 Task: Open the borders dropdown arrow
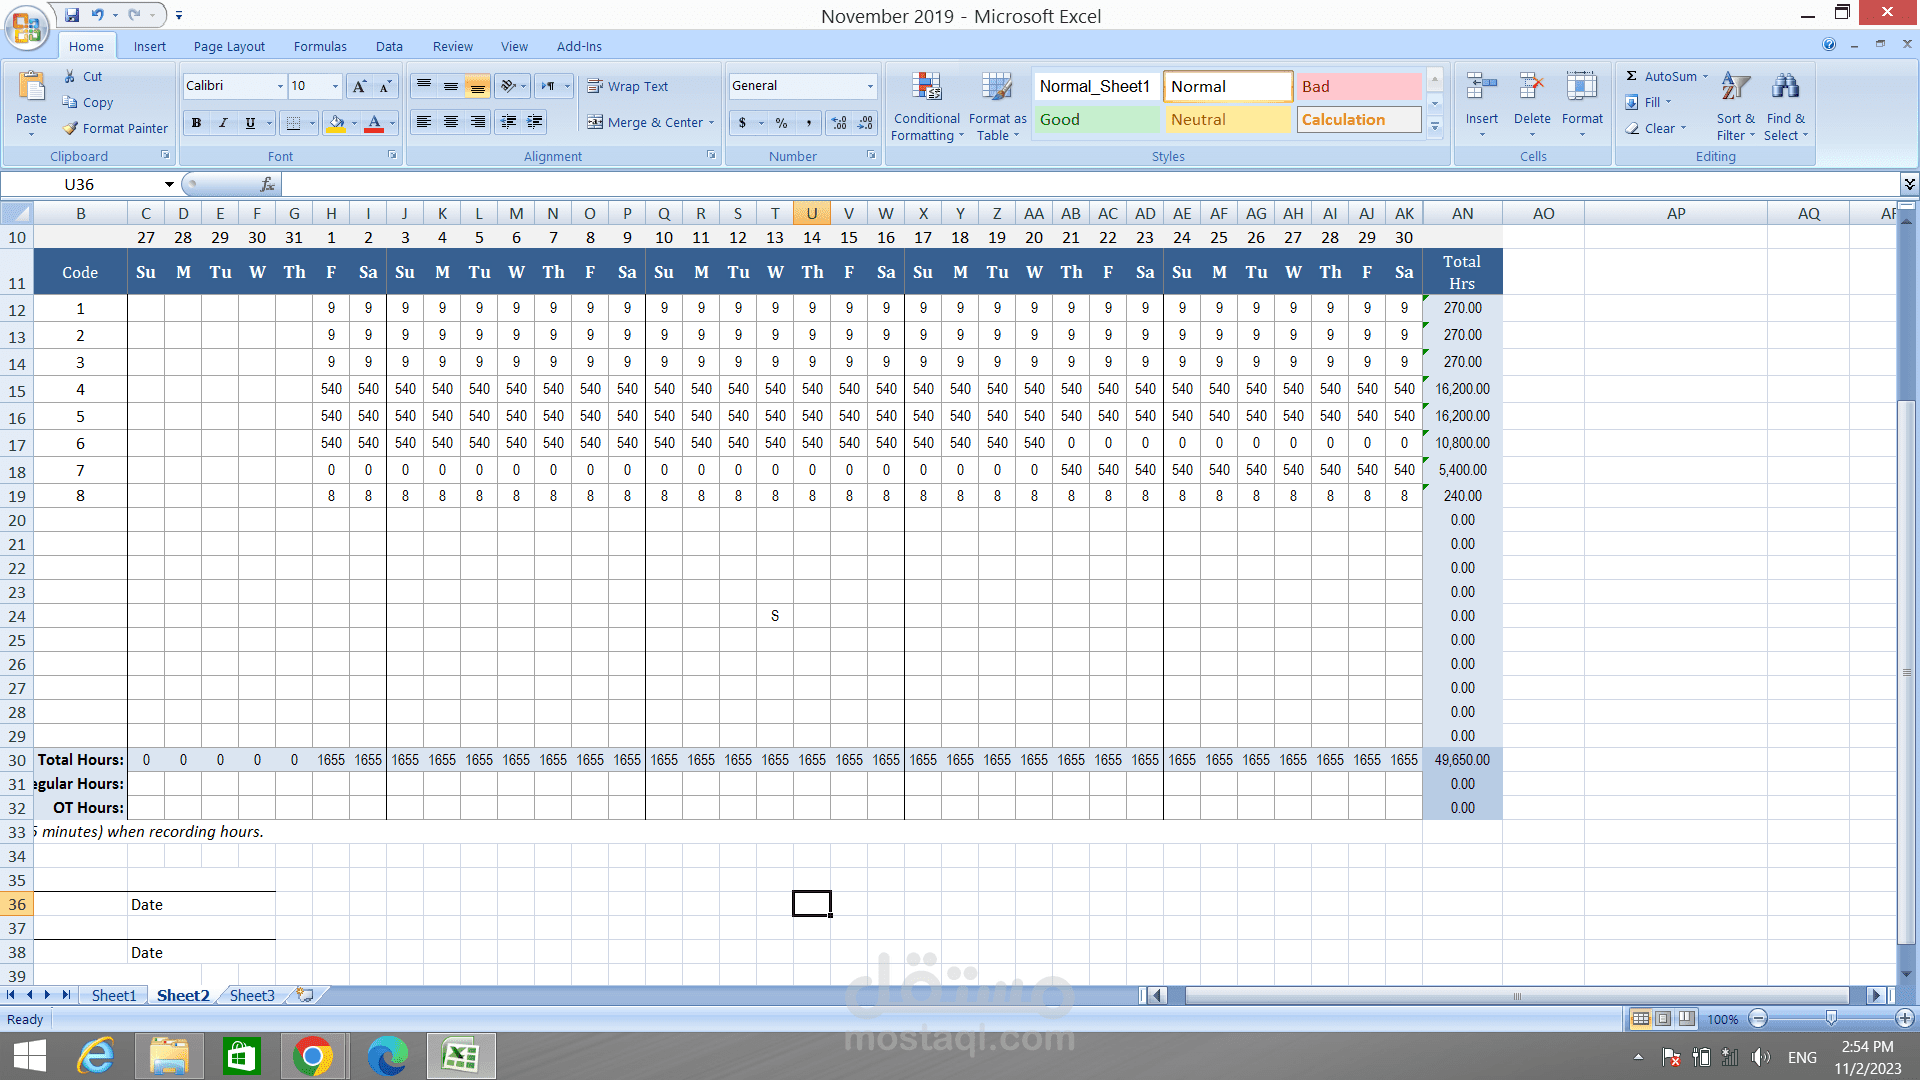click(311, 123)
